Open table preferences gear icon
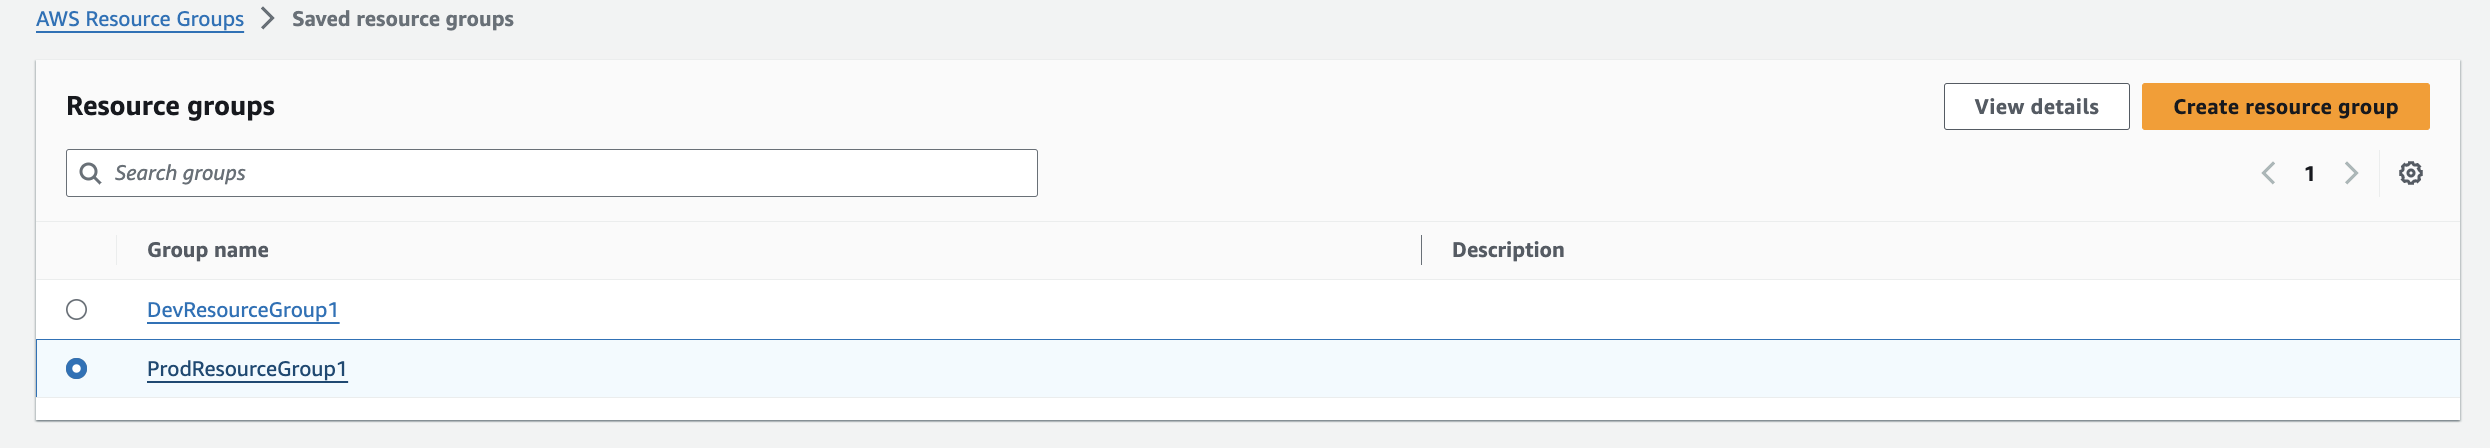This screenshot has height=448, width=2490. [2411, 173]
